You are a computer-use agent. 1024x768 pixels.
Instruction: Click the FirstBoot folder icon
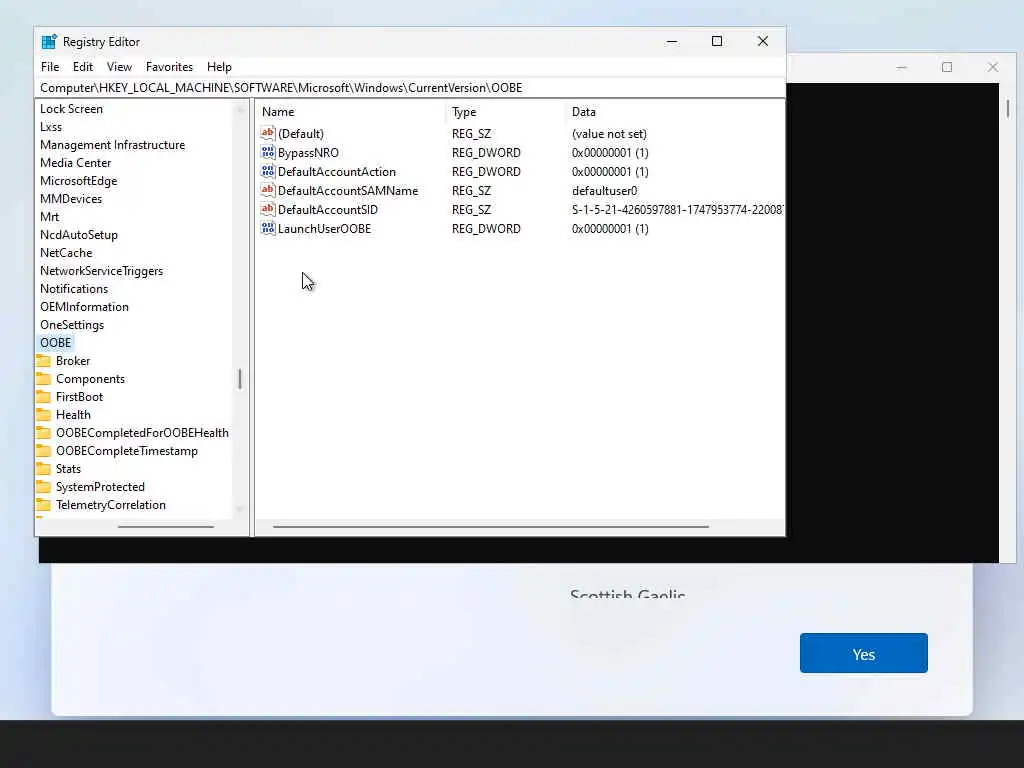[44, 396]
